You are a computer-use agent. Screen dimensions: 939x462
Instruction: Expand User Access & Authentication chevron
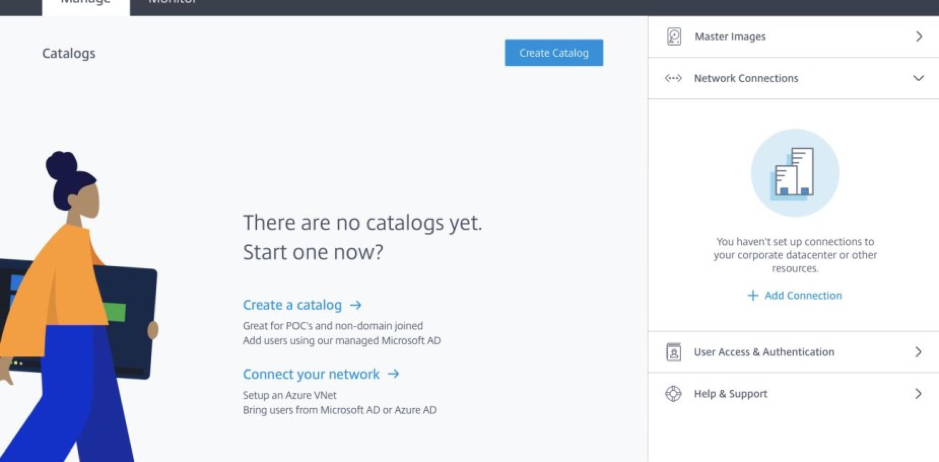click(919, 352)
